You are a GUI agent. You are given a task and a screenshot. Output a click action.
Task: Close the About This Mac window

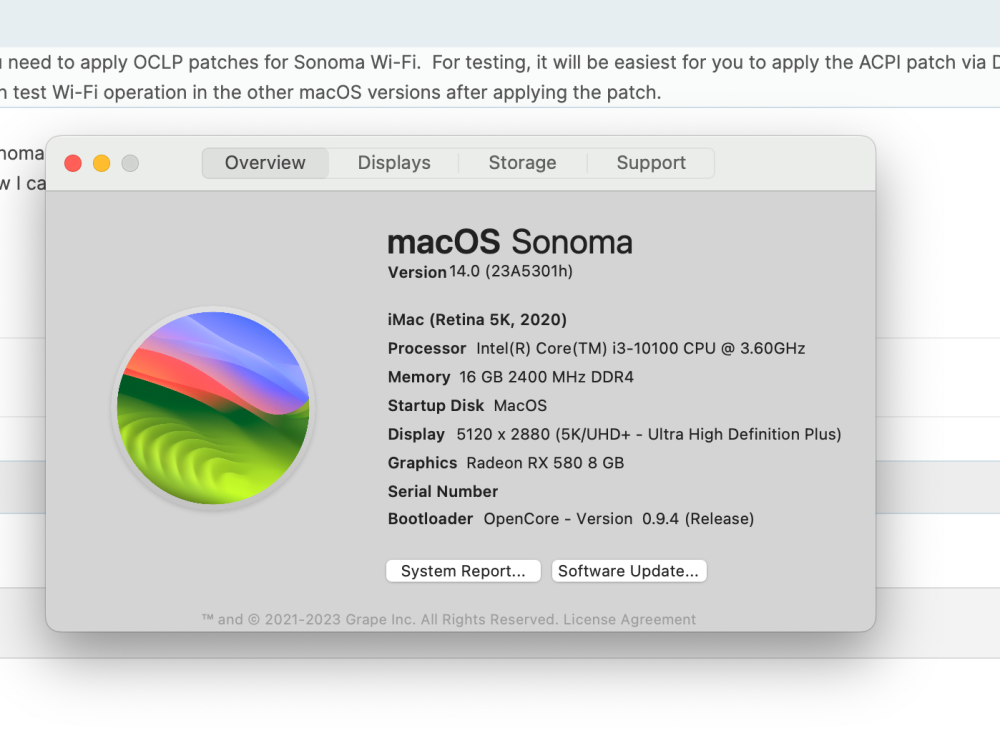[73, 163]
